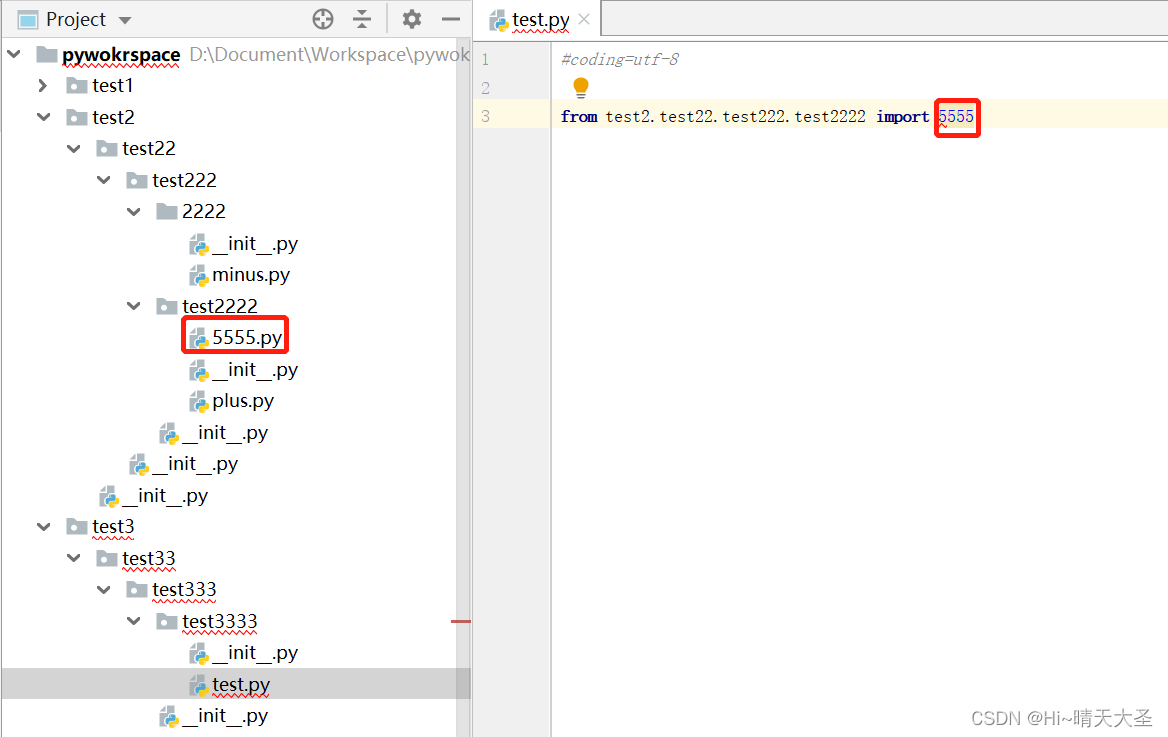Click the minus.py Python file icon
Viewport: 1168px width, 737px height.
[199, 276]
